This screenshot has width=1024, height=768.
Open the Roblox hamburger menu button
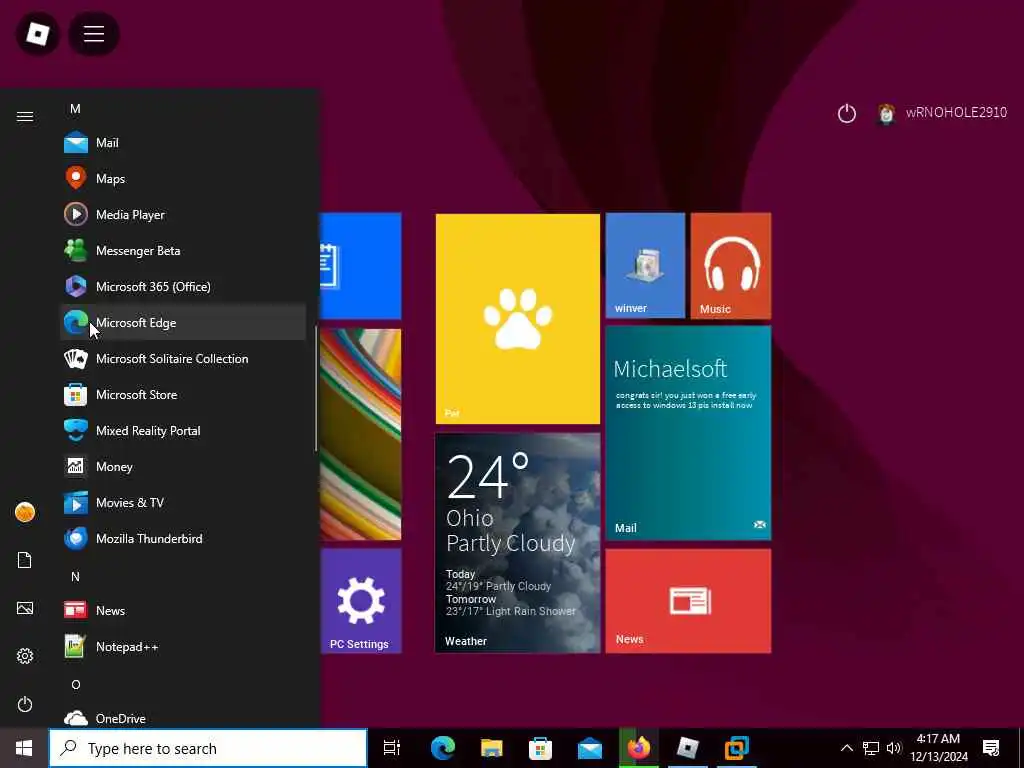[93, 33]
